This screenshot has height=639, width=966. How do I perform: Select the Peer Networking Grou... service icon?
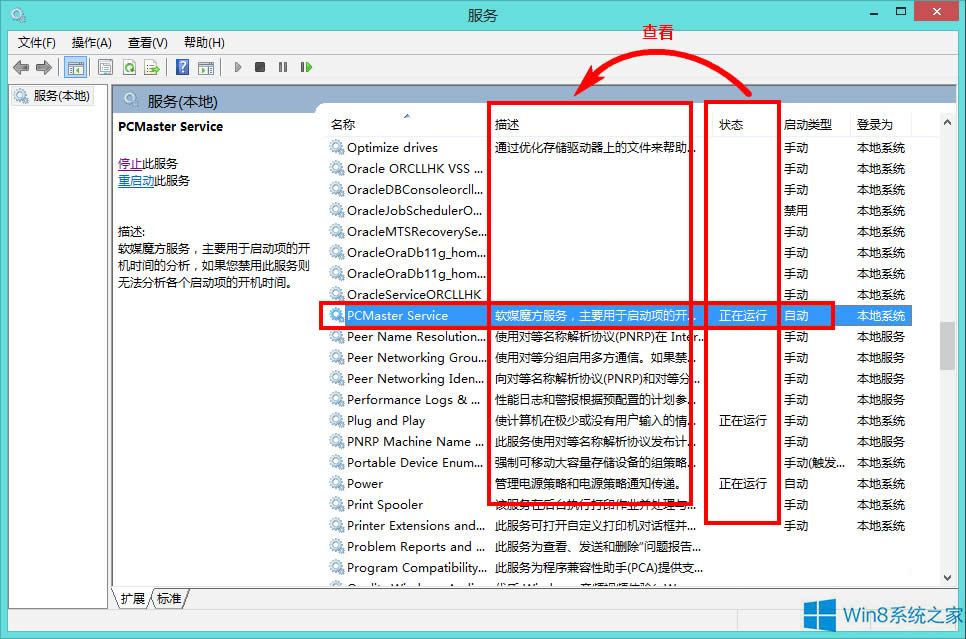click(336, 357)
